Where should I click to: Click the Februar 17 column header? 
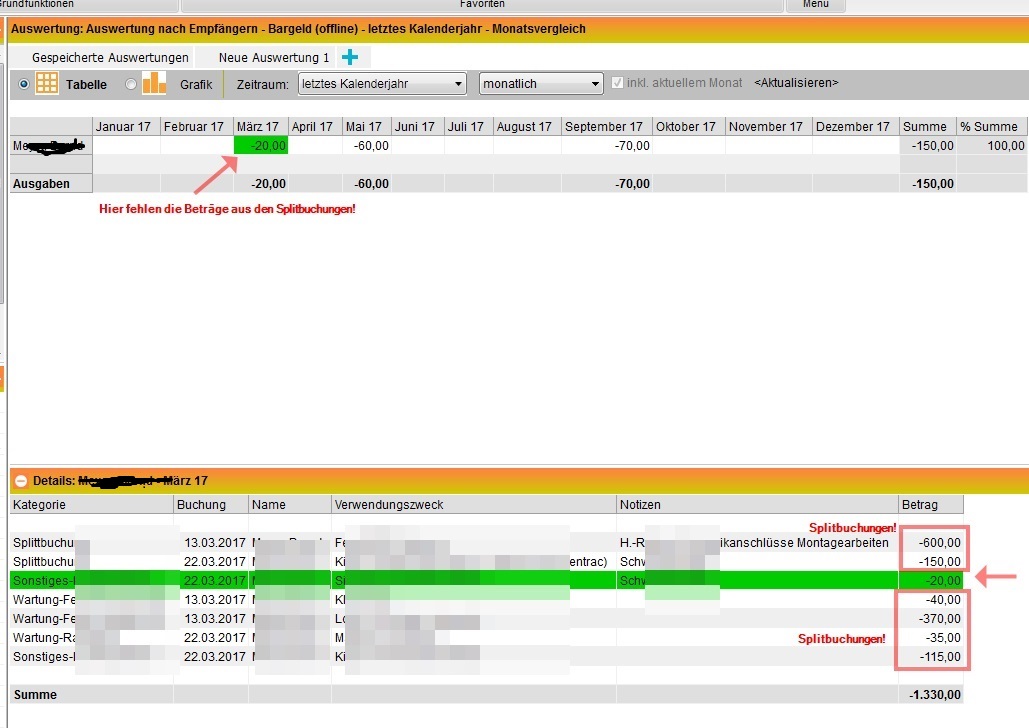[196, 127]
